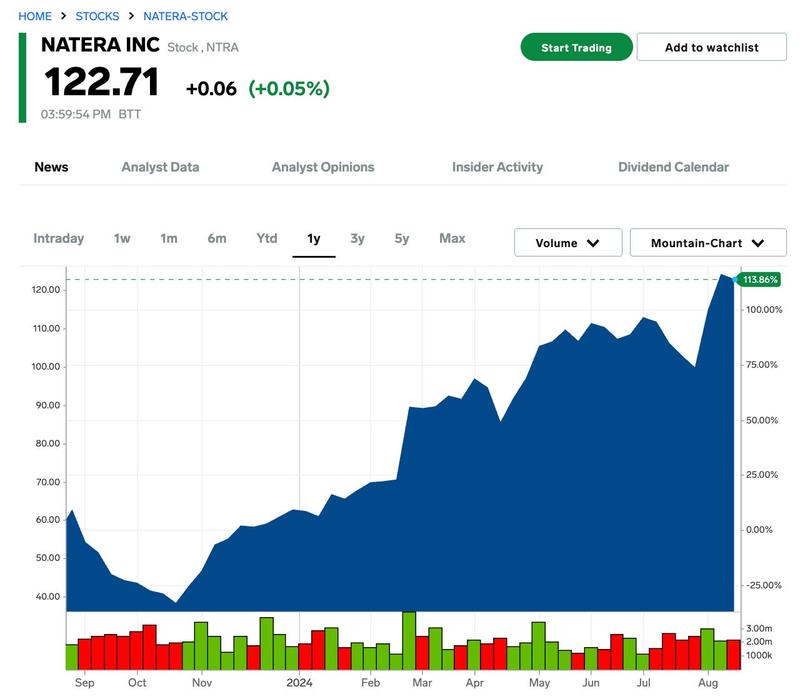Expand the Volume dropdown

[568, 243]
